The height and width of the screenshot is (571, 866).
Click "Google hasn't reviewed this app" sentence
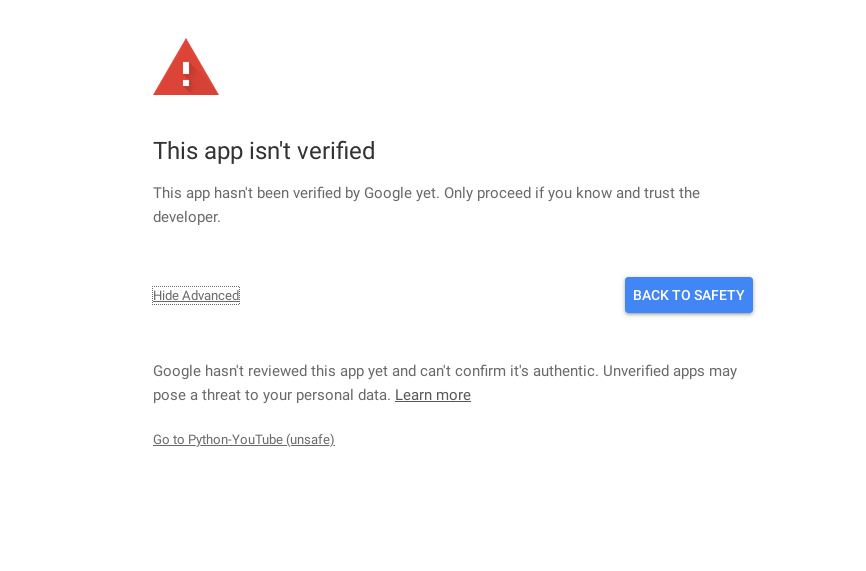coord(375,371)
